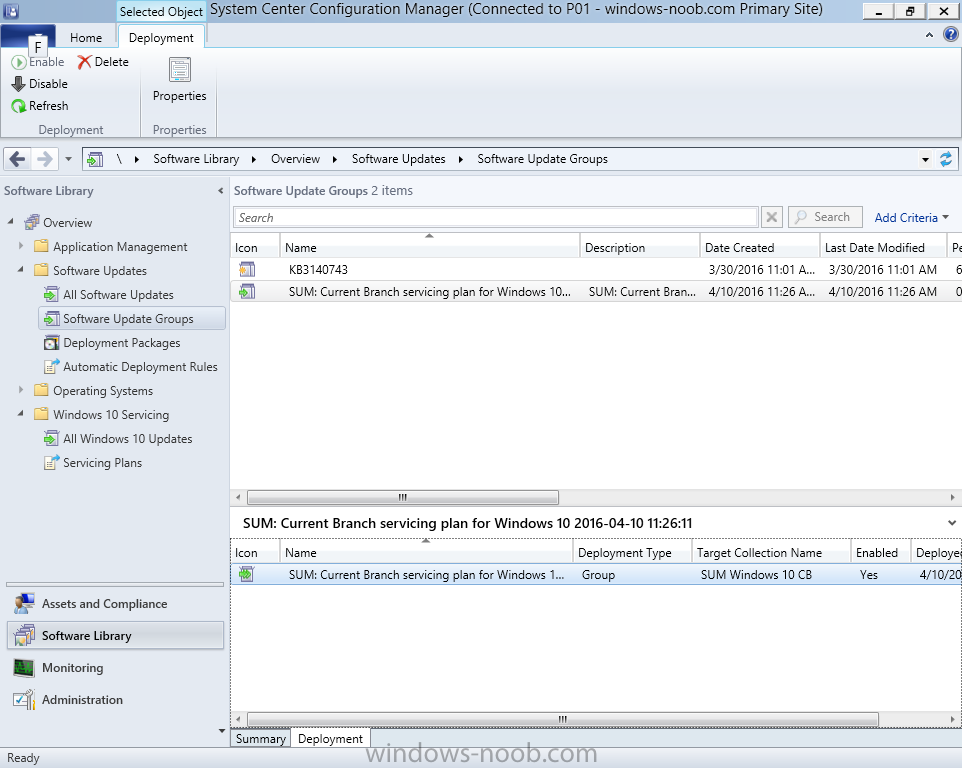The width and height of the screenshot is (962, 768).
Task: Click the deployment row icon in lower pane
Action: click(x=247, y=575)
